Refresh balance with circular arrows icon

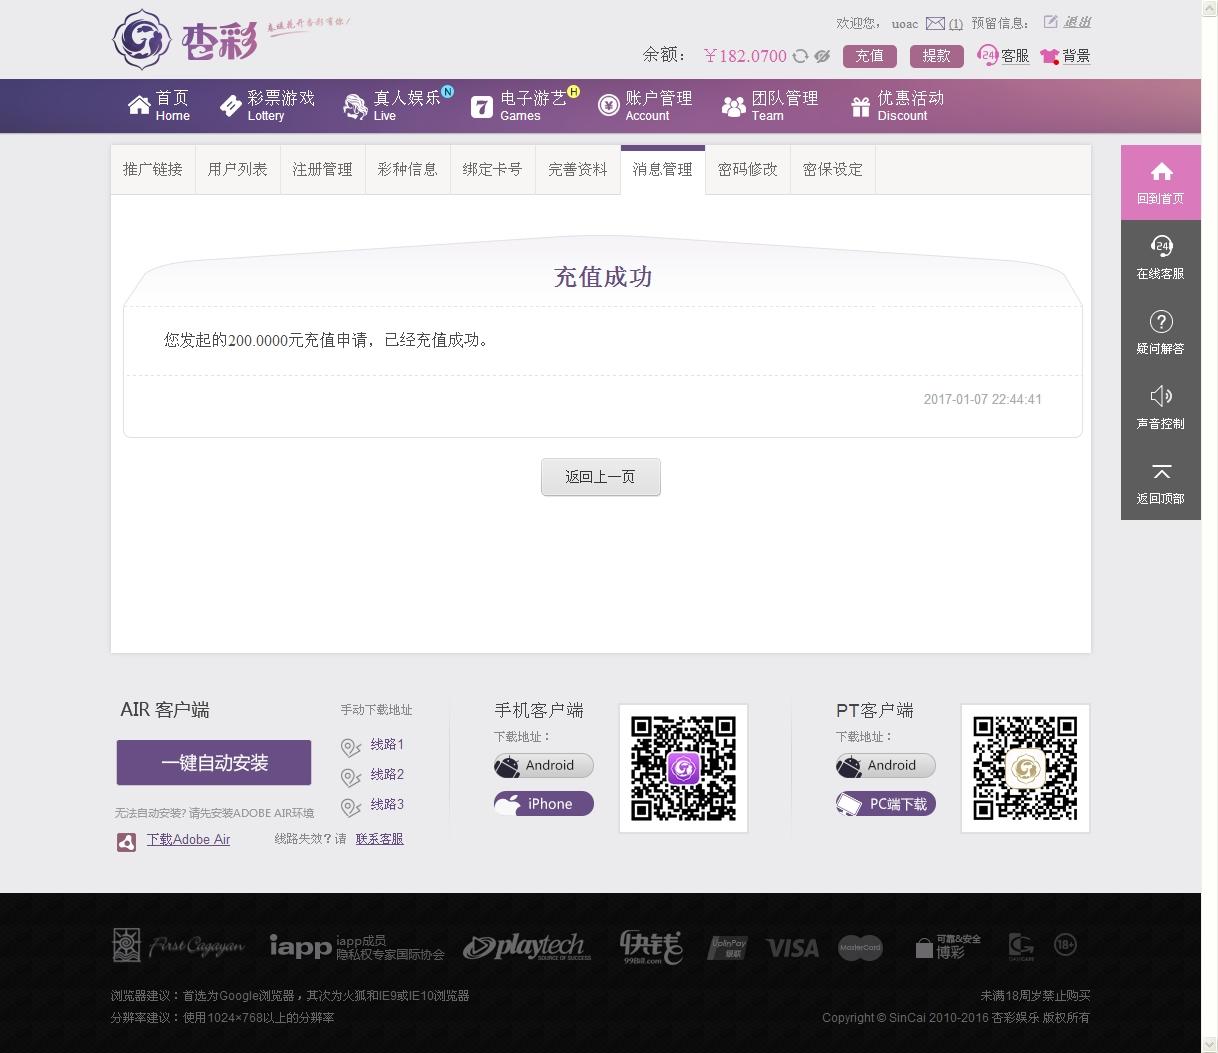pos(800,56)
